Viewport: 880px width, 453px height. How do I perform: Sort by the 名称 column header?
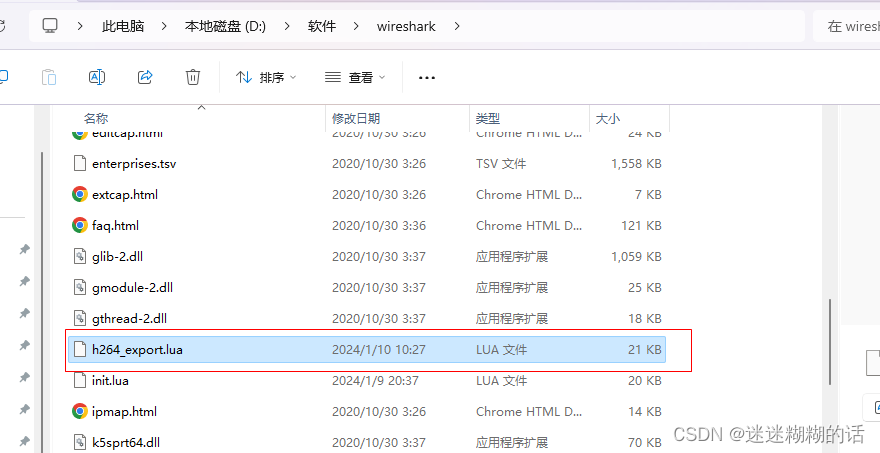click(x=96, y=118)
